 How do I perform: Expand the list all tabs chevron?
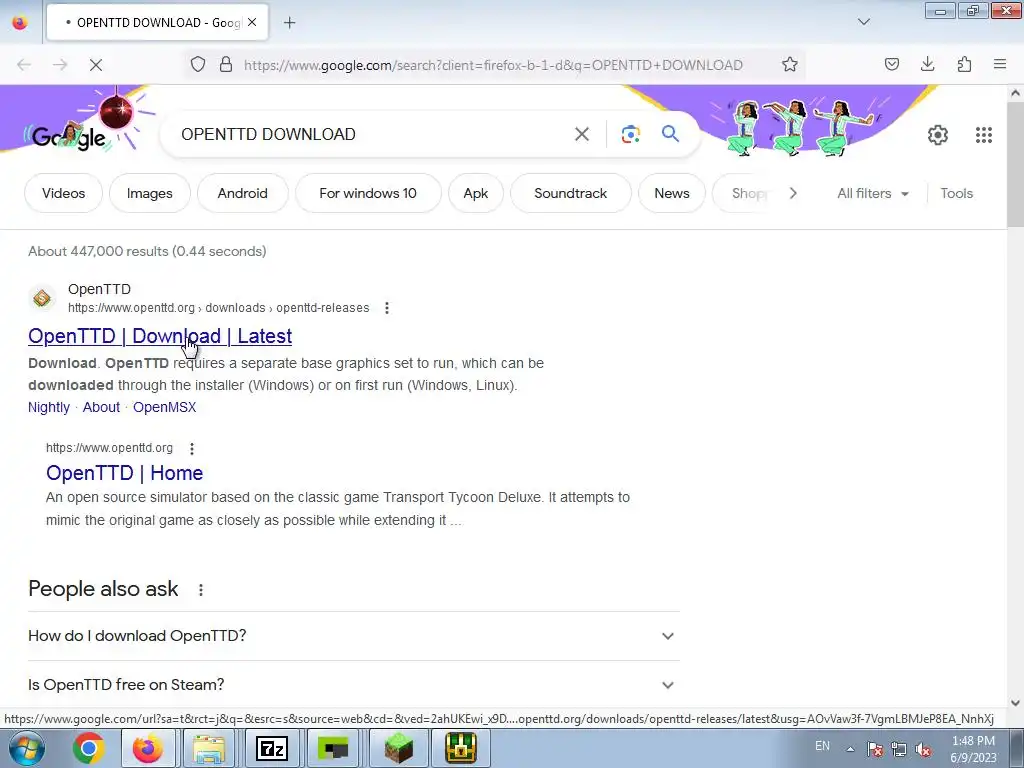[x=863, y=22]
